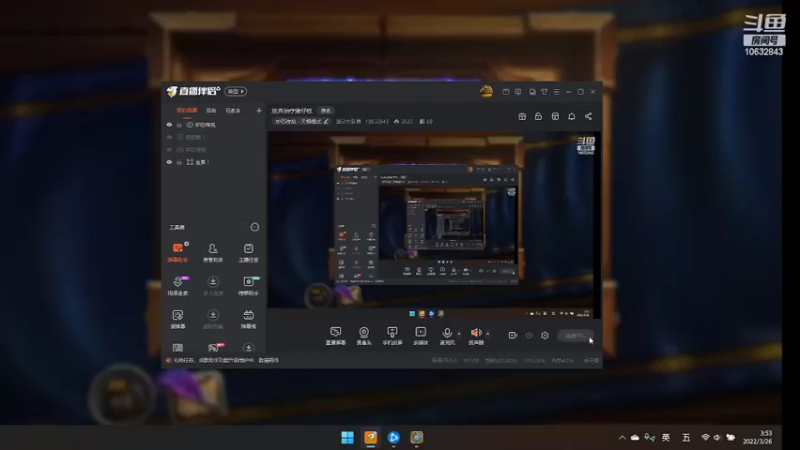Image resolution: width=800 pixels, height=450 pixels.
Task: Add a phone screen mirroring source
Action: click(392, 336)
